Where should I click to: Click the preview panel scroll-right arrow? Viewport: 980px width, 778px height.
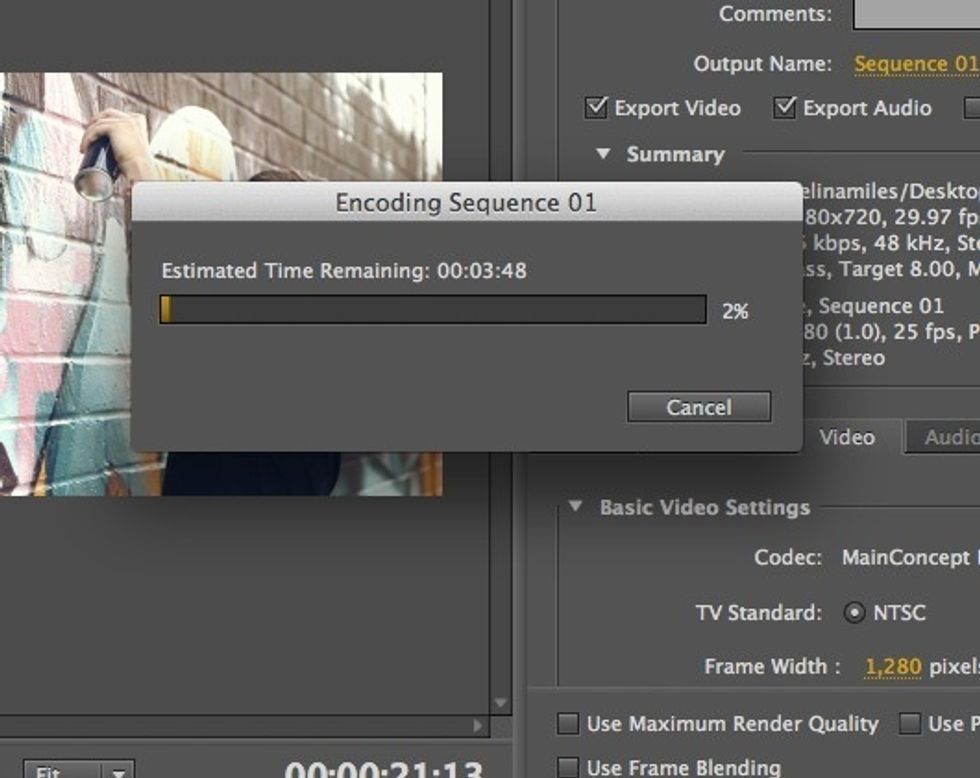click(x=479, y=726)
